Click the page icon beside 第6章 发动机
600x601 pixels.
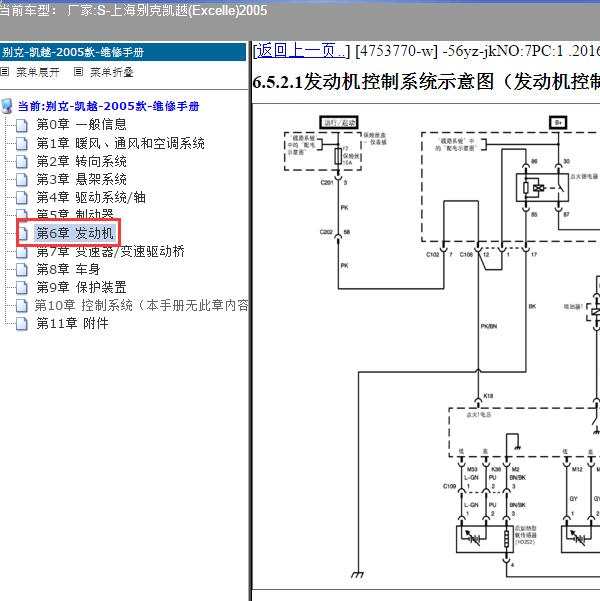click(x=23, y=233)
